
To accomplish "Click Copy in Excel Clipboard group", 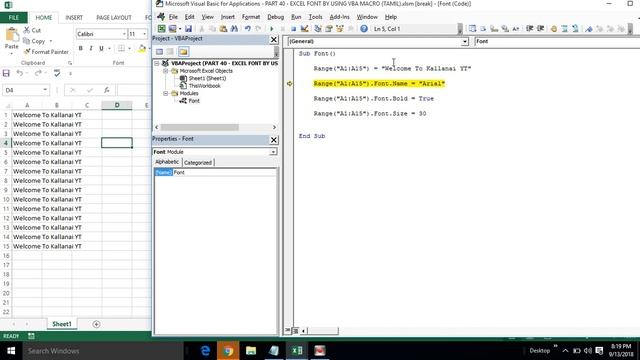I will [x=34, y=41].
